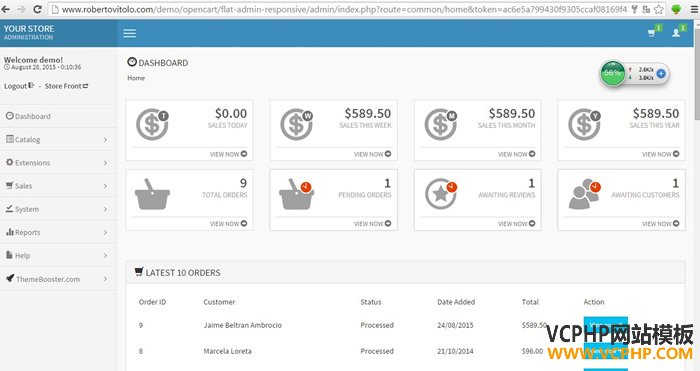The image size is (700, 371).
Task: Click the browser address bar URL
Action: pos(344,9)
